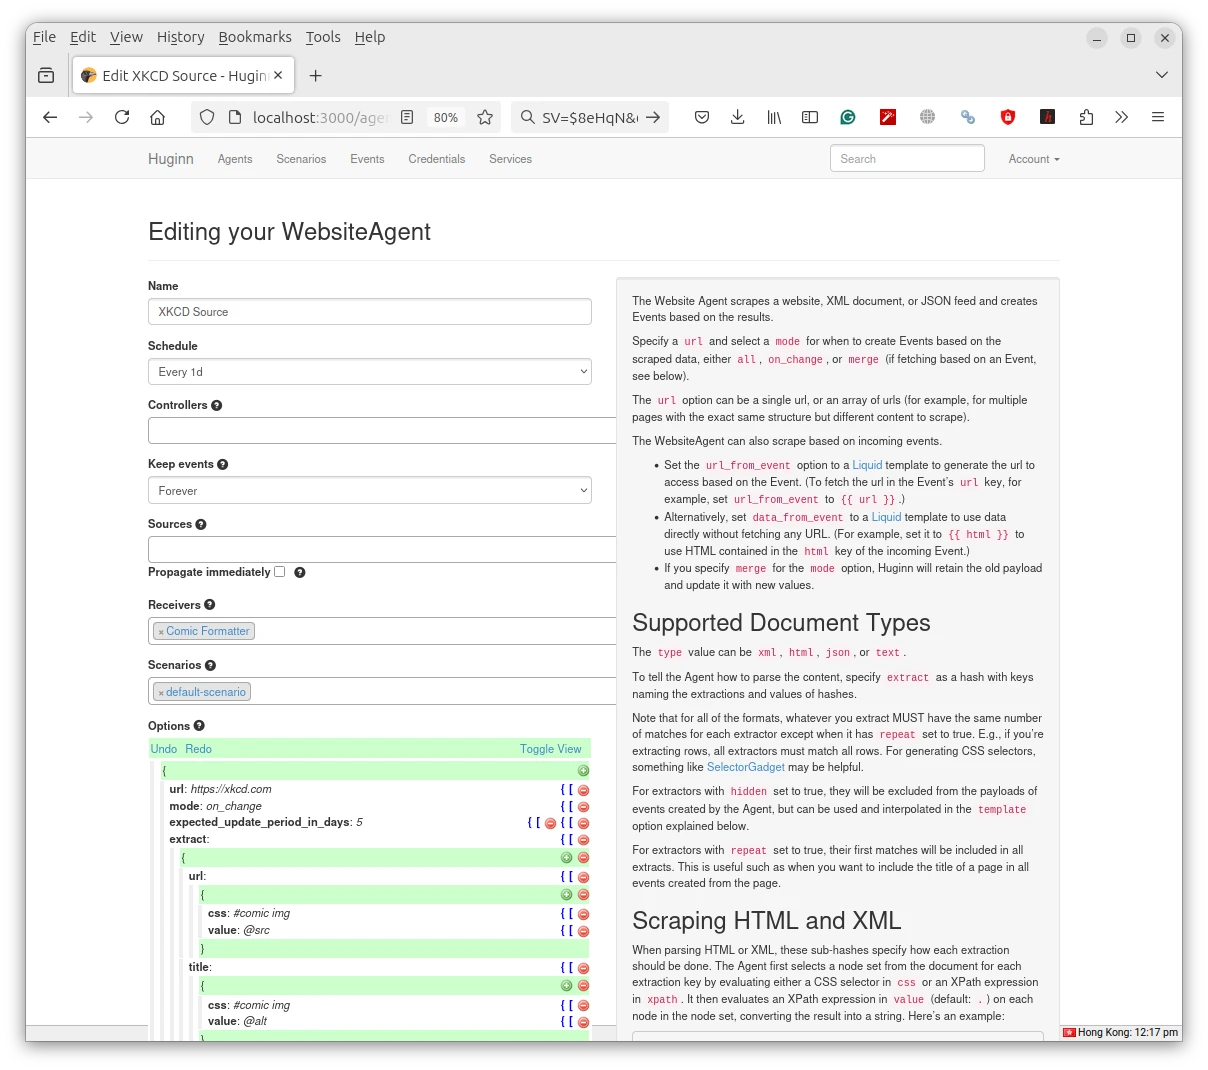Open the History menu

click(x=180, y=37)
